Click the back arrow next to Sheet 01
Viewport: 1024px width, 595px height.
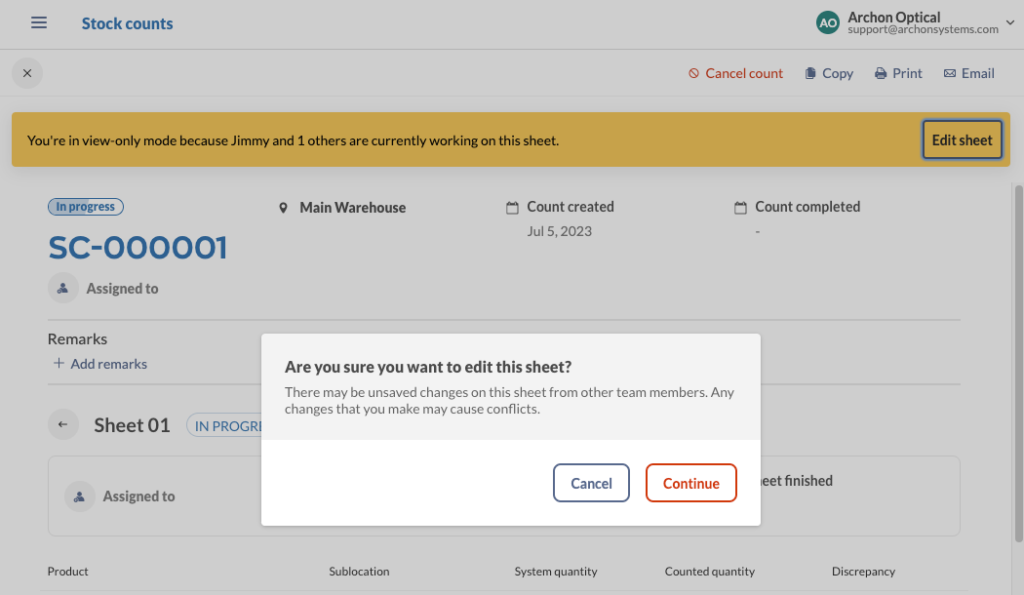pyautogui.click(x=63, y=424)
